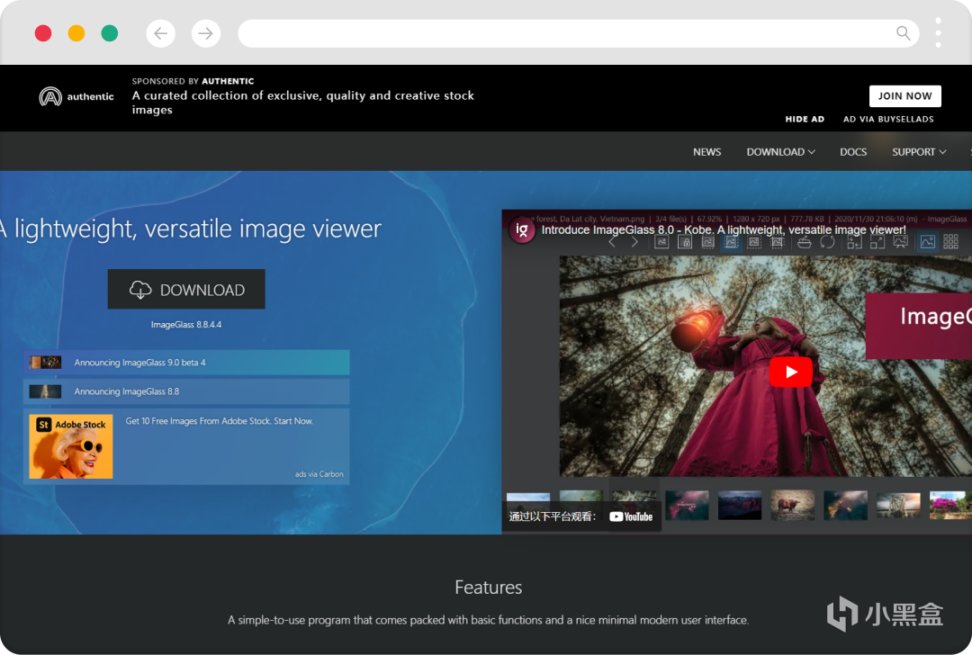
Task: Click the Adobe Stock ad image
Action: [x=71, y=446]
